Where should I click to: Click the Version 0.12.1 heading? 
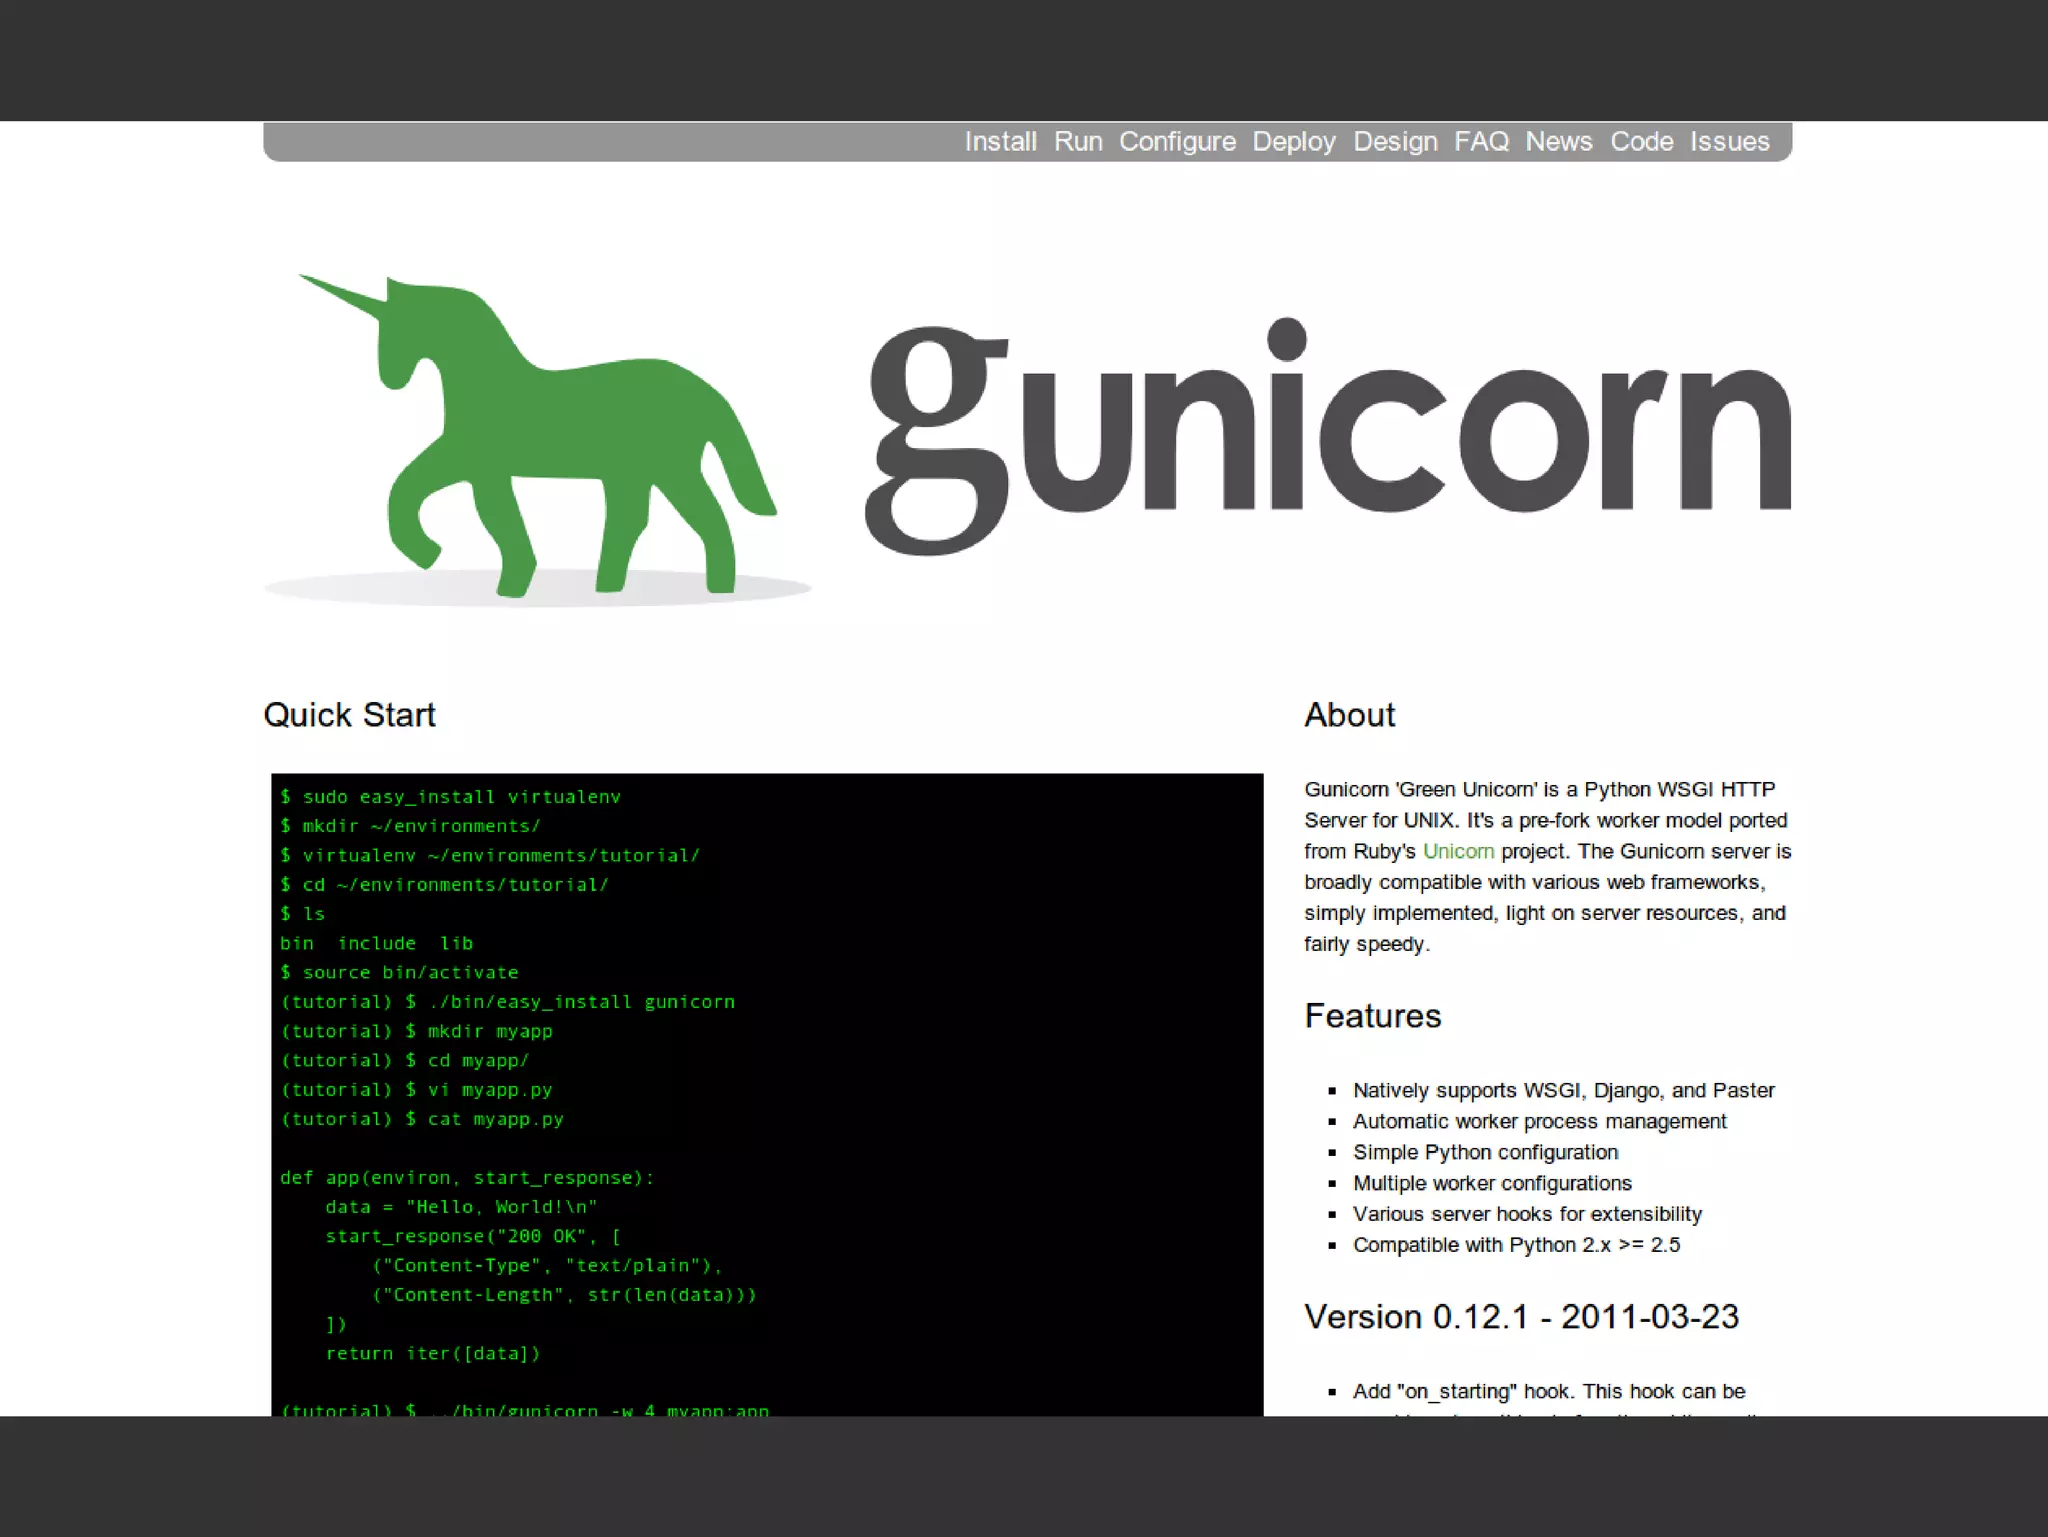(x=1521, y=1317)
